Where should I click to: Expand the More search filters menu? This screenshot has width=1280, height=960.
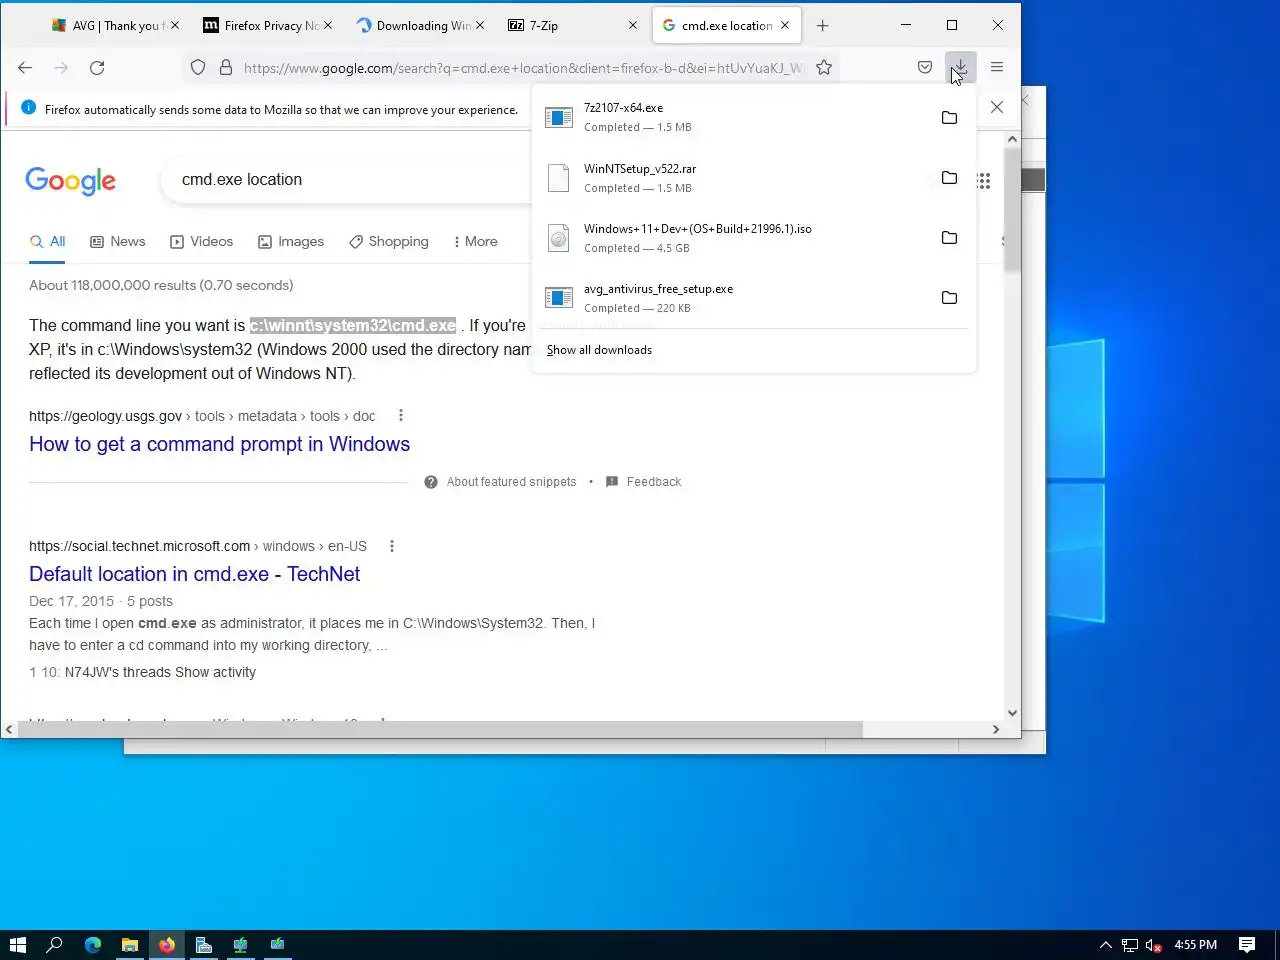pos(475,241)
